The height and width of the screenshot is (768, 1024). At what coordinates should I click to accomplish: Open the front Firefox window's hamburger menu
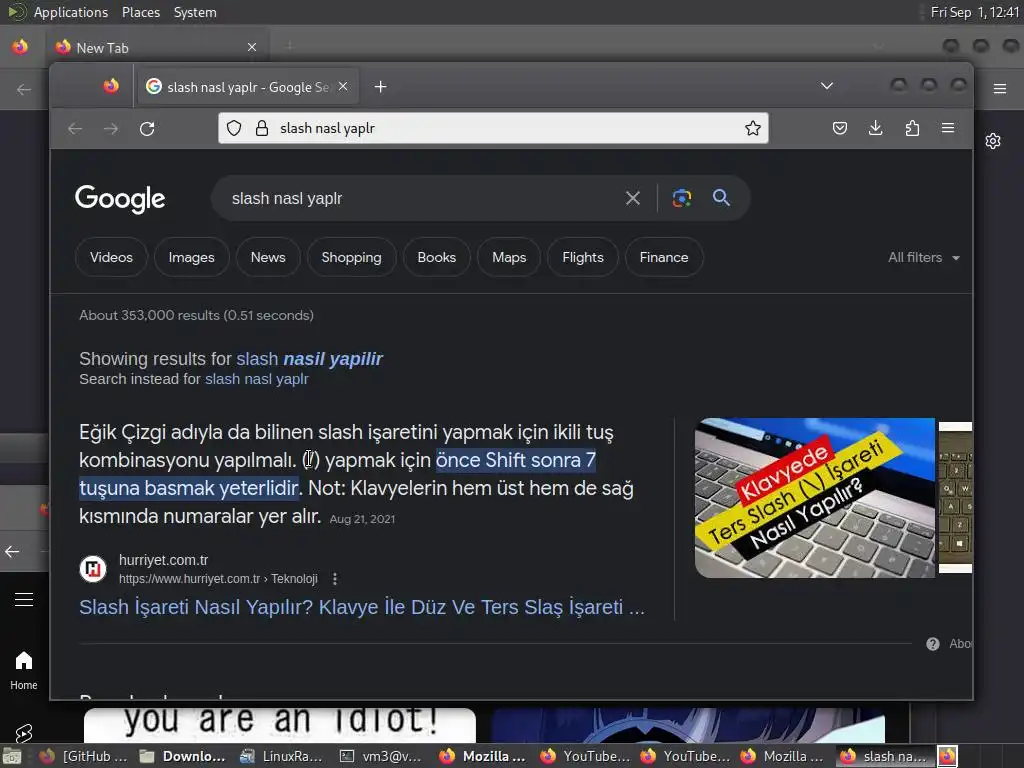(948, 128)
